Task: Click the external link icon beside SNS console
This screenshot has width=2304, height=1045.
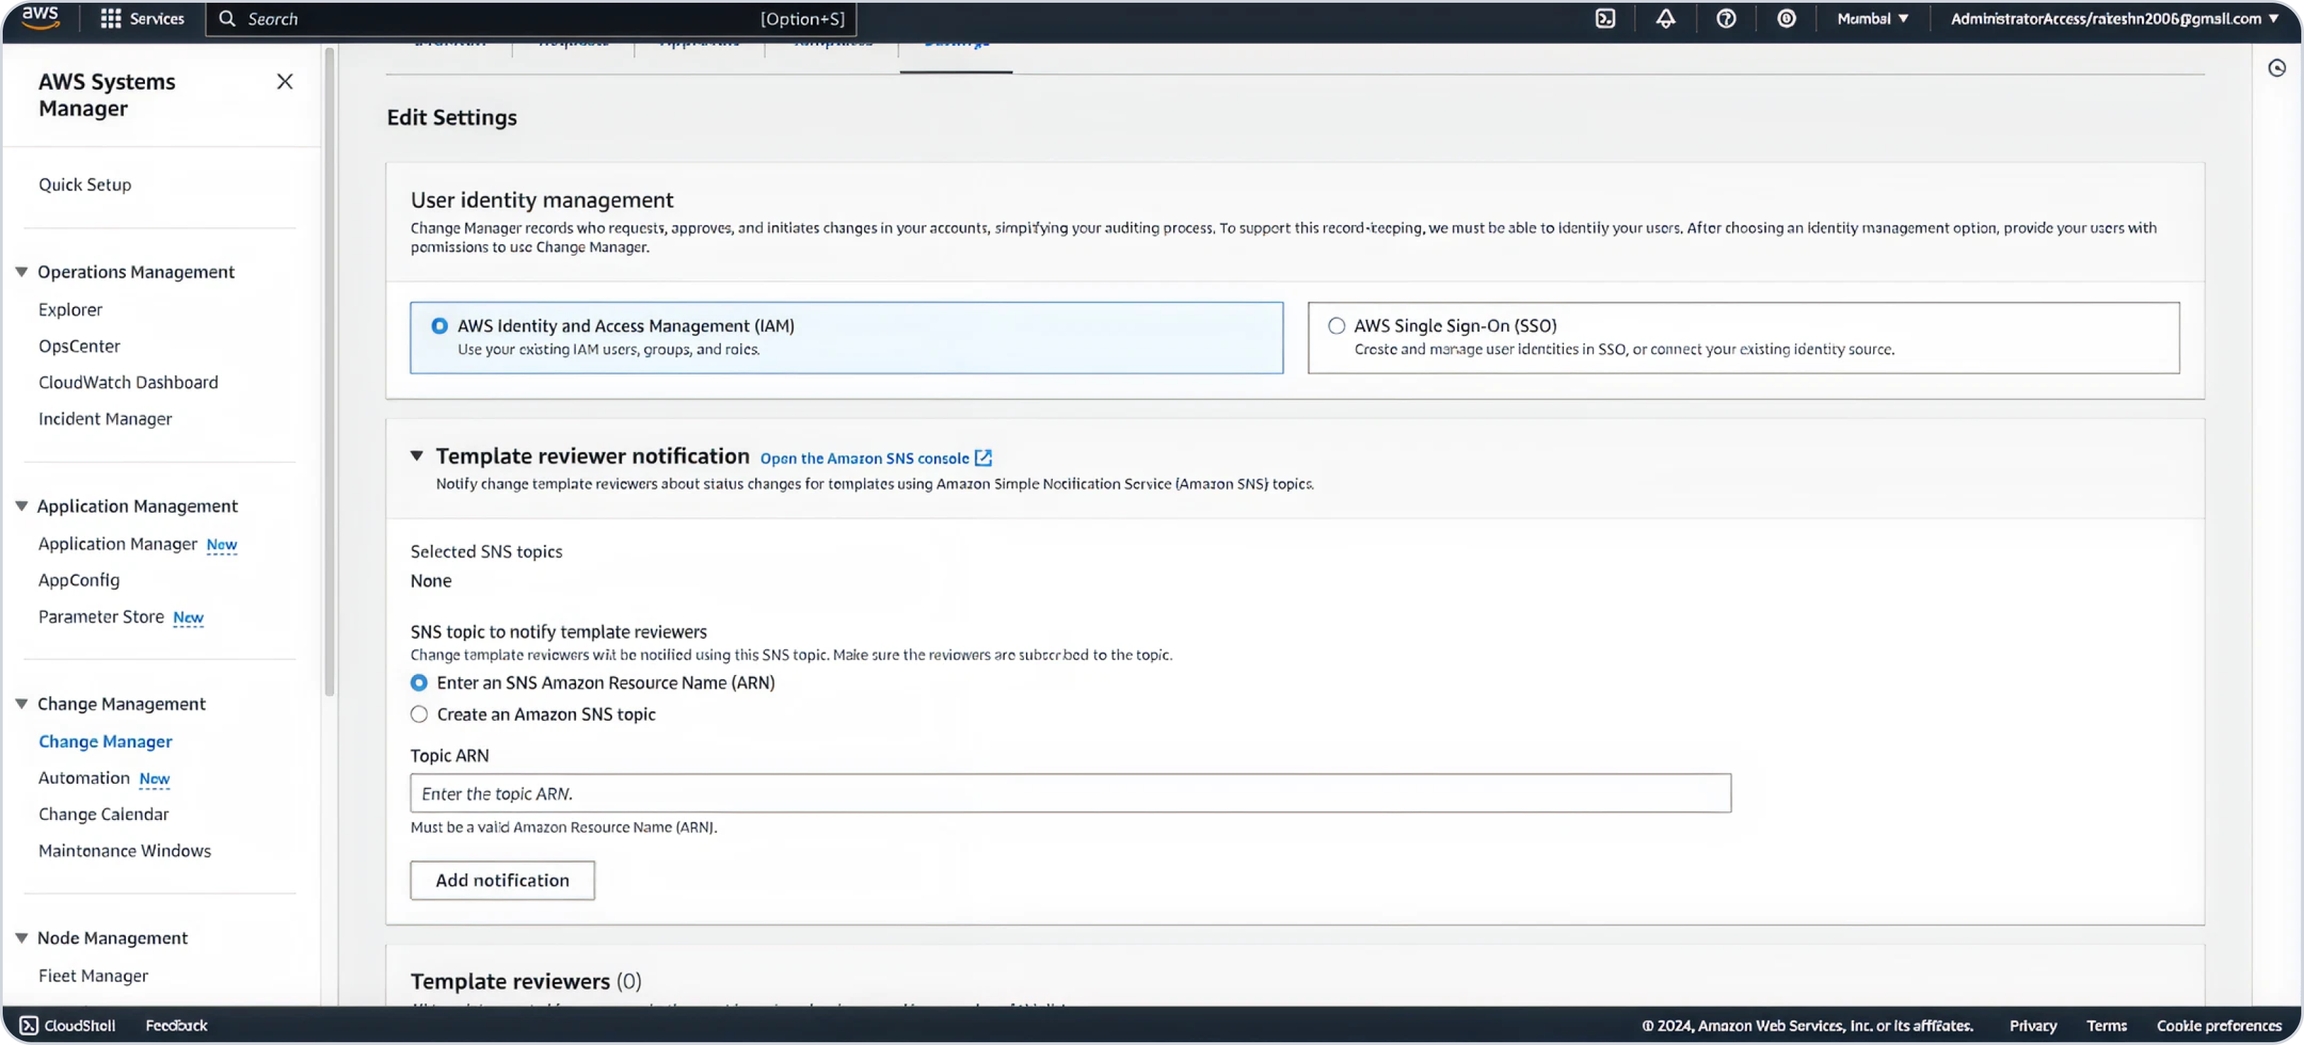Action: [x=983, y=458]
